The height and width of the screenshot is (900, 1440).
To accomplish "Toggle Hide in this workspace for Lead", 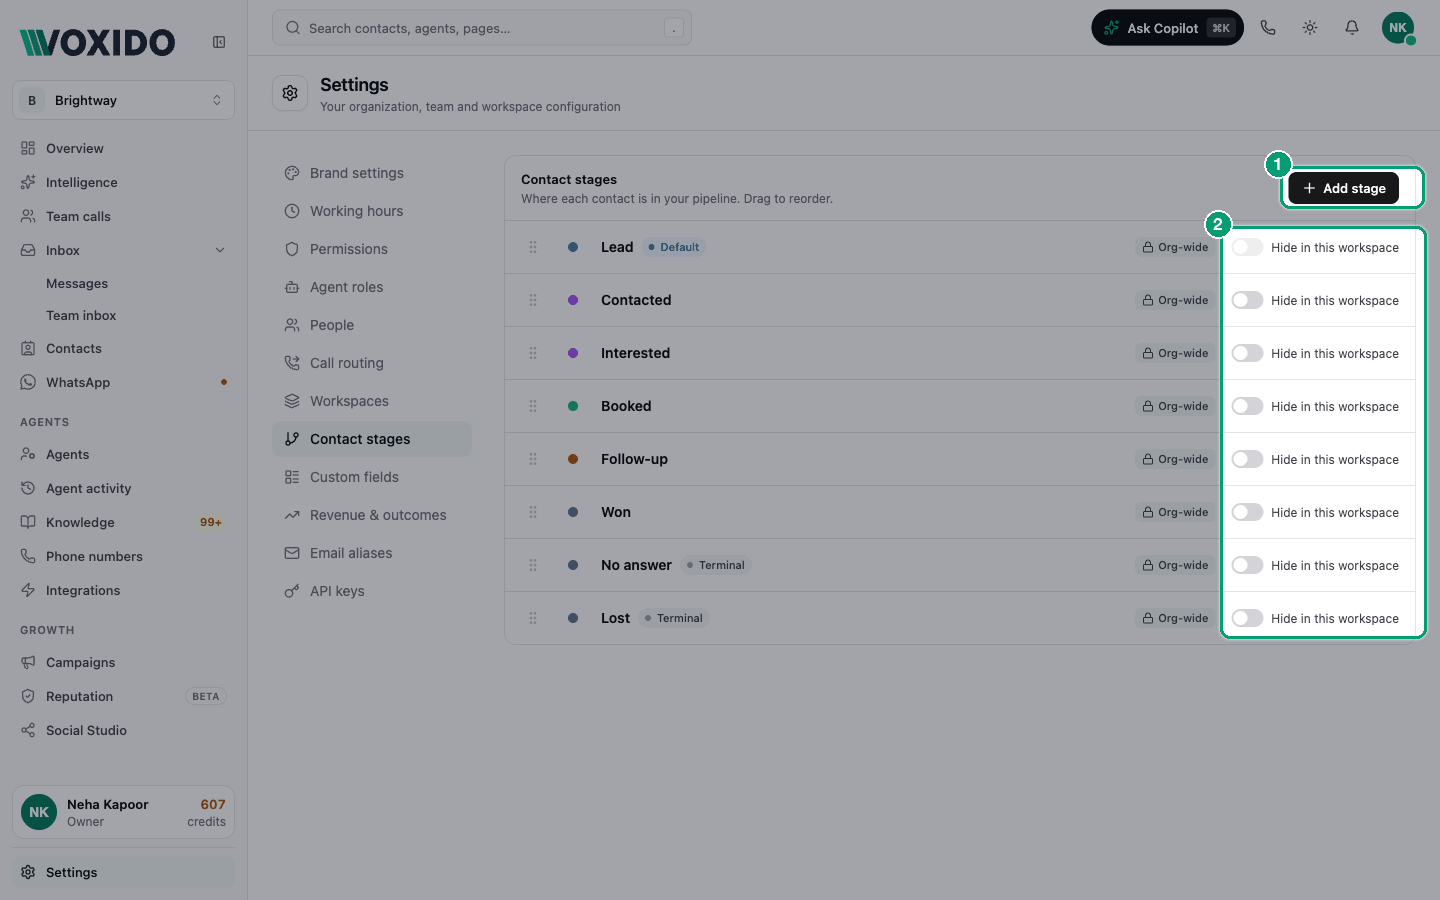I will pos(1247,247).
